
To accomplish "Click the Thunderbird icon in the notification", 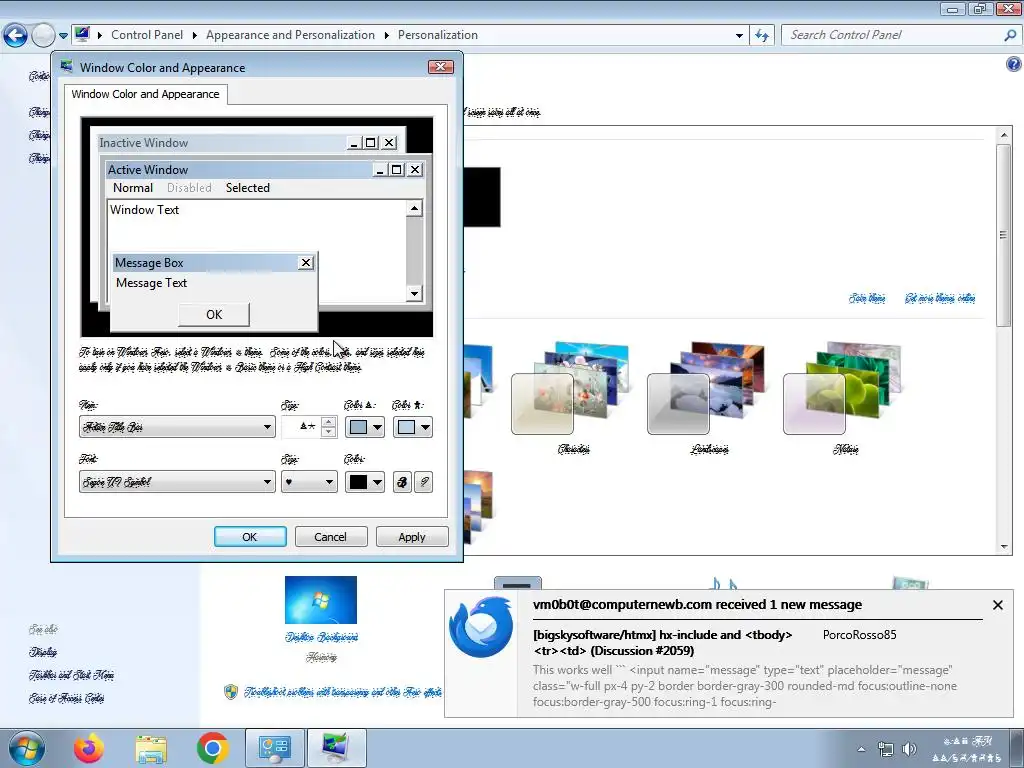I will [481, 628].
